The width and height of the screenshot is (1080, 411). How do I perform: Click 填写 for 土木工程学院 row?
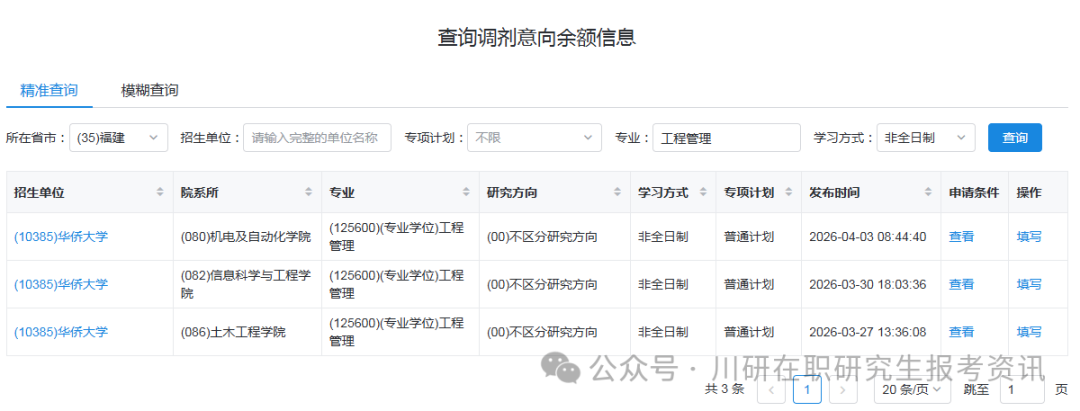tap(1029, 332)
